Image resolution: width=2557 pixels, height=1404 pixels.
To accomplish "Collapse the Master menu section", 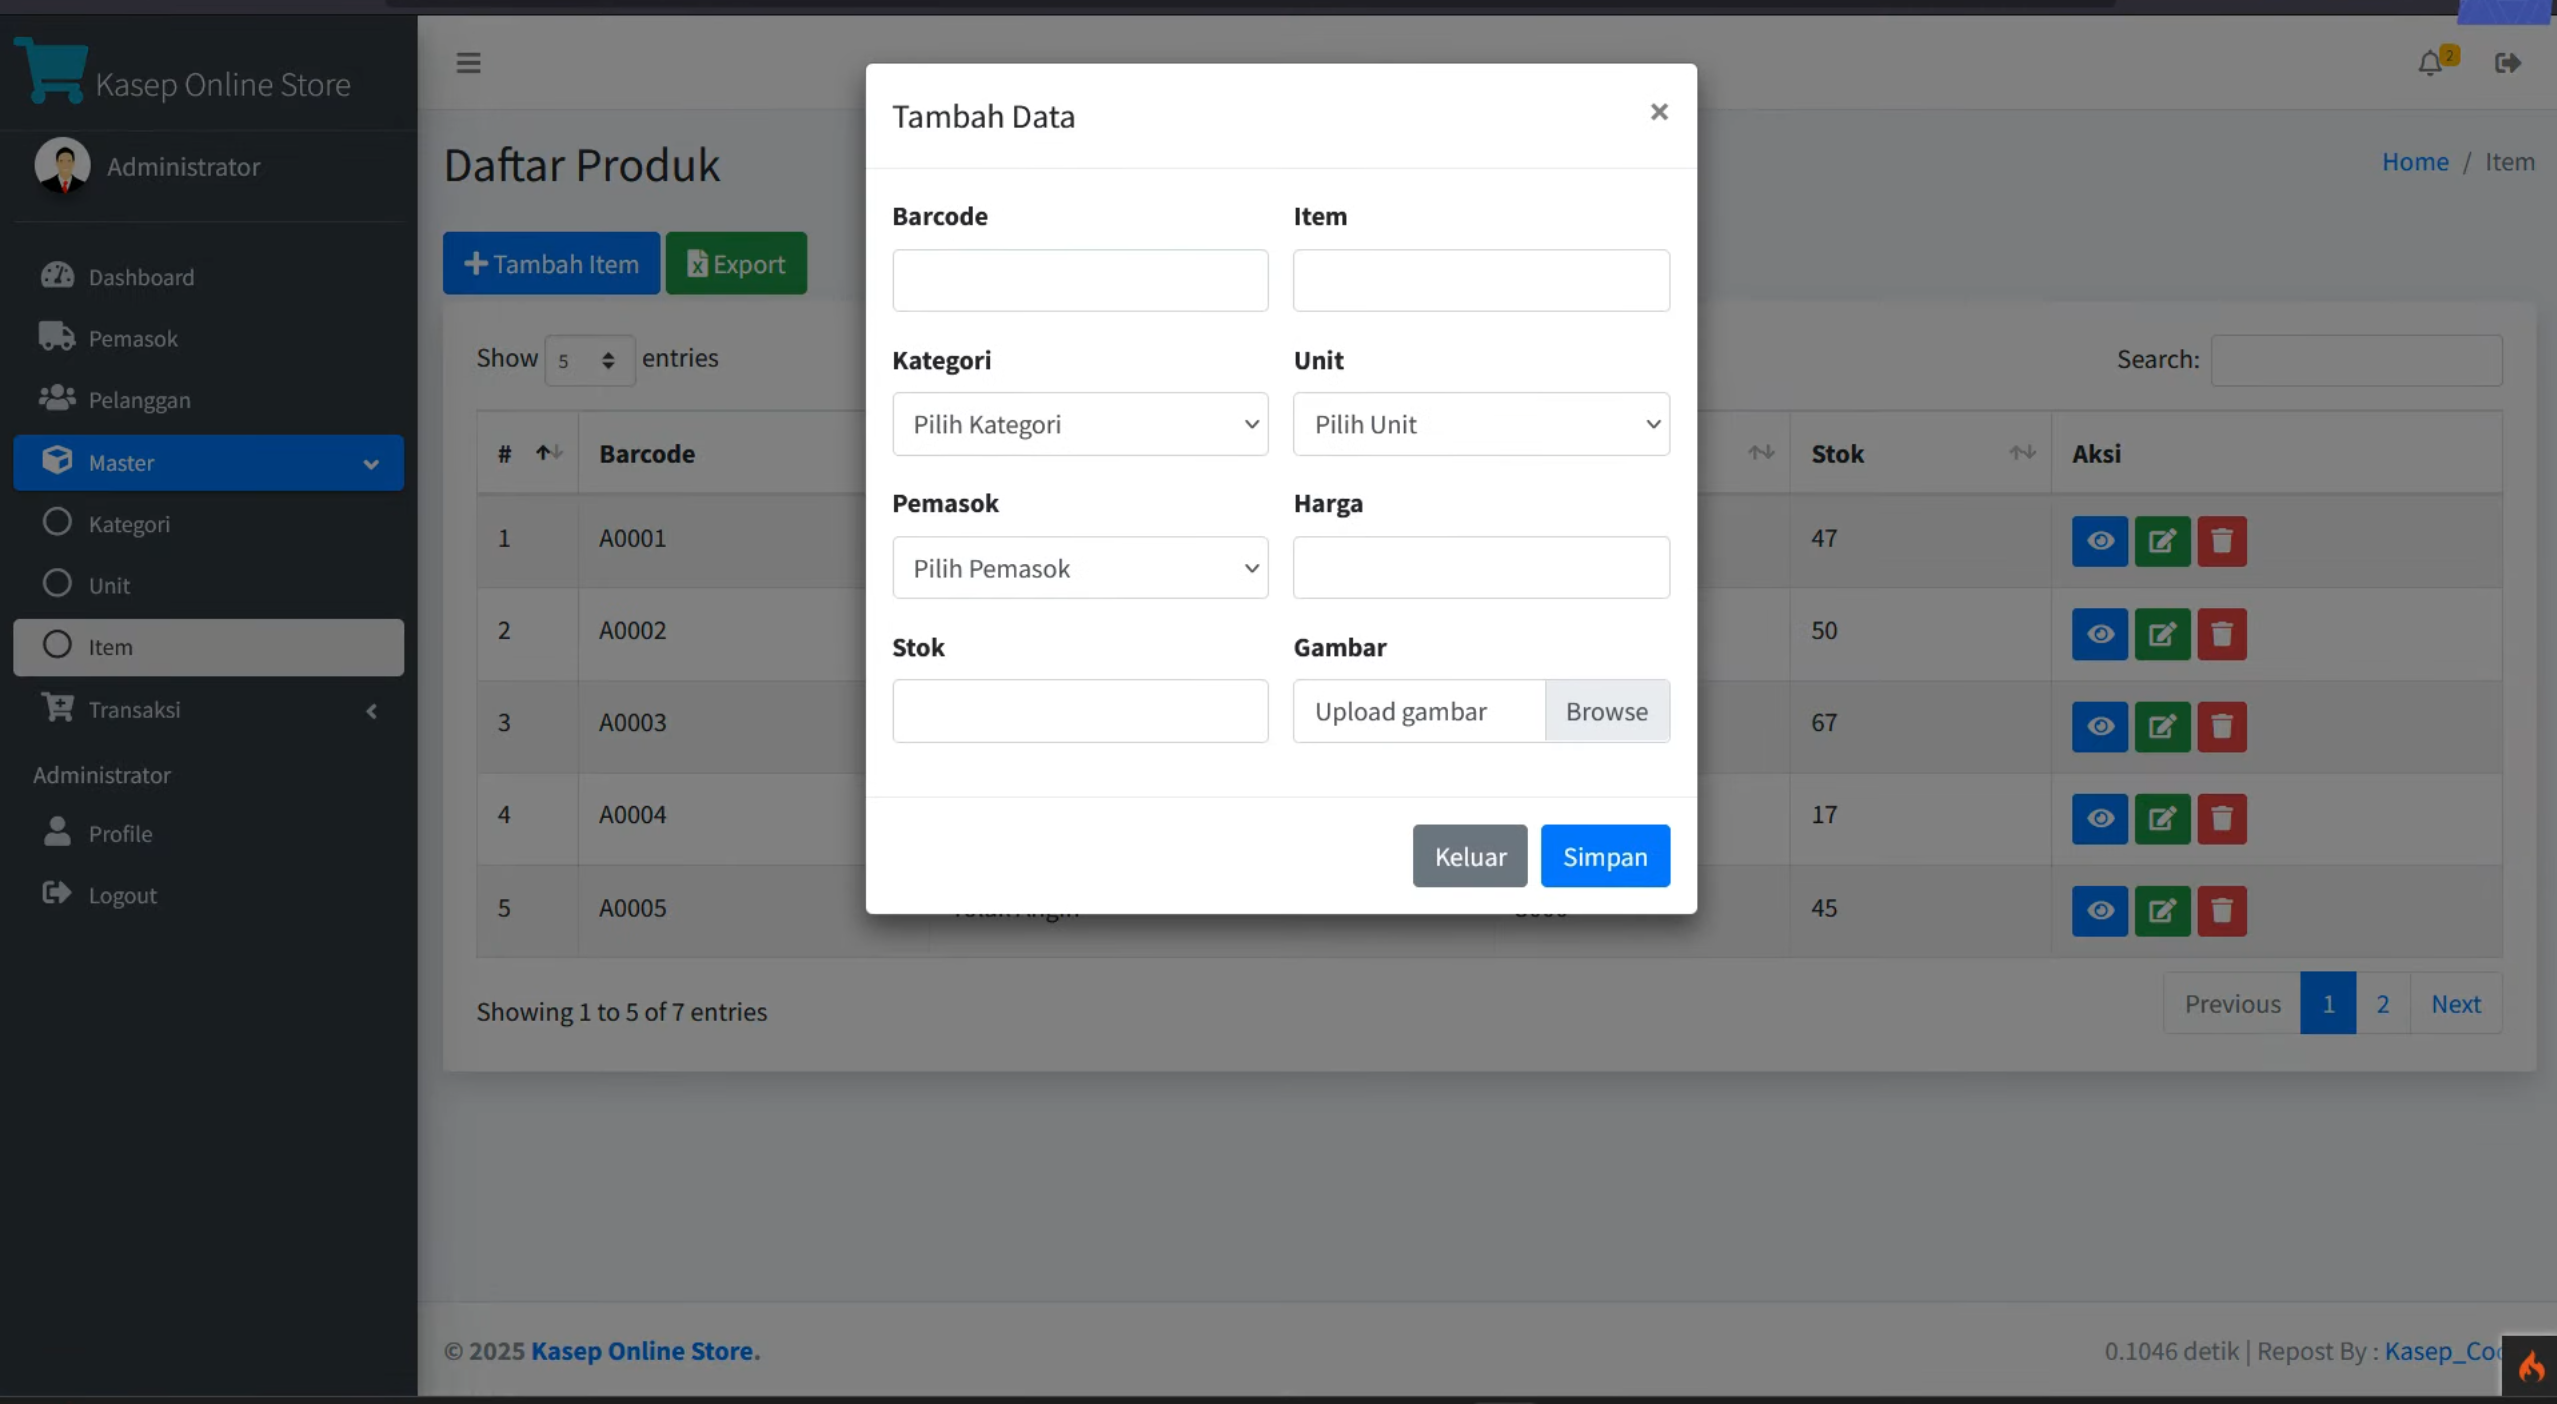I will (x=208, y=462).
